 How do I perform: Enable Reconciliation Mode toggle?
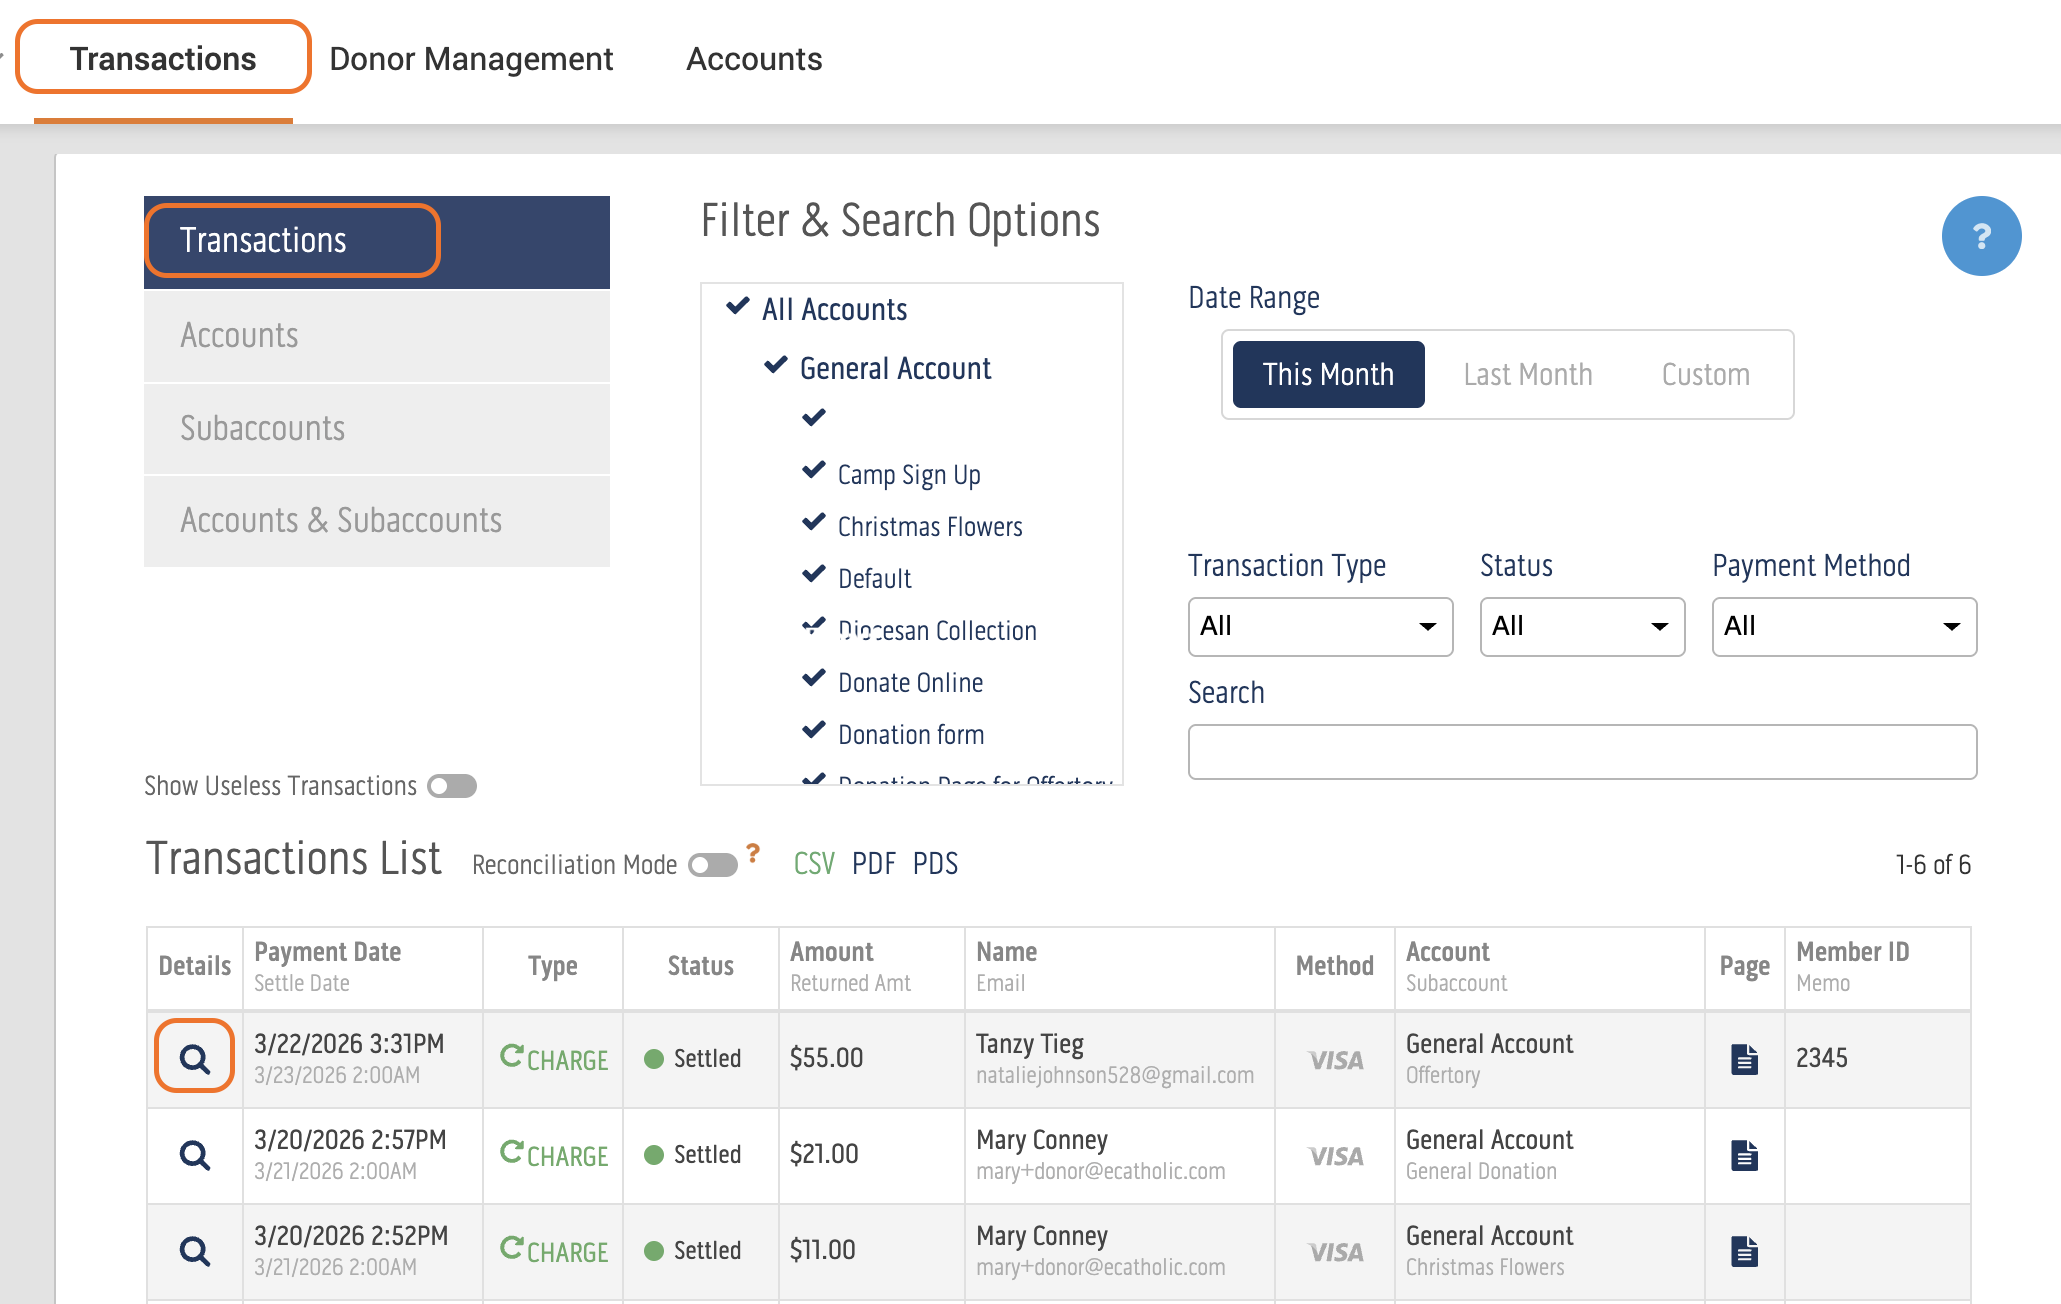[x=713, y=865]
